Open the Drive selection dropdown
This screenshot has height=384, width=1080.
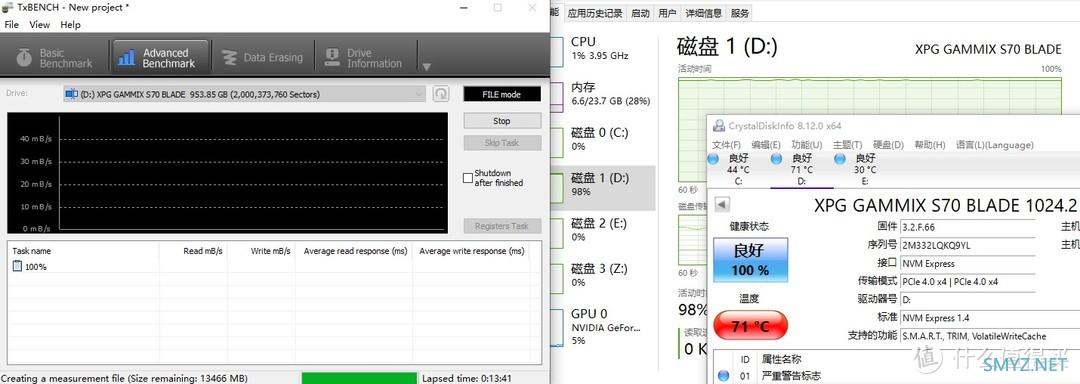coord(245,94)
